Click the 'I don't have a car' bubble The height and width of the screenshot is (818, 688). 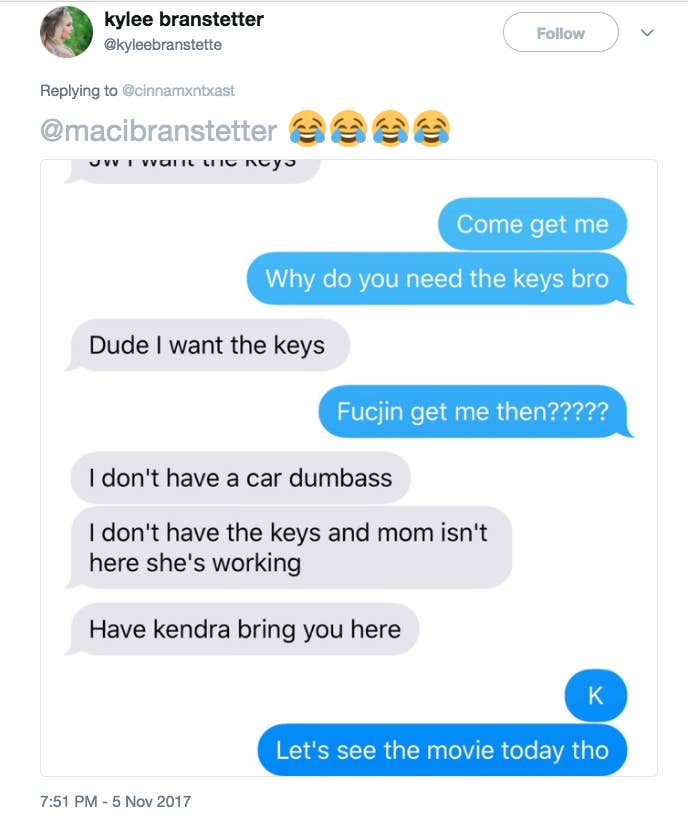click(240, 478)
